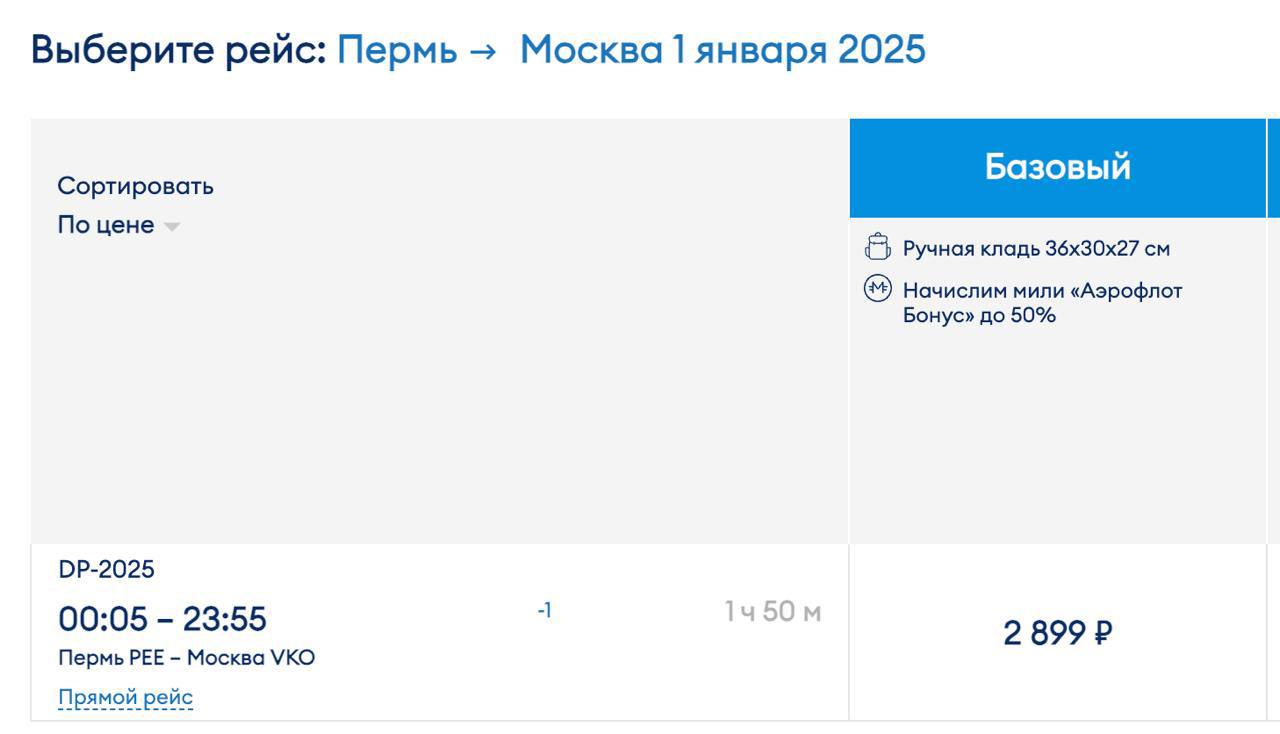The image size is (1280, 734).
Task: Choose the 2 899 ₽ fare
Action: click(x=1057, y=633)
